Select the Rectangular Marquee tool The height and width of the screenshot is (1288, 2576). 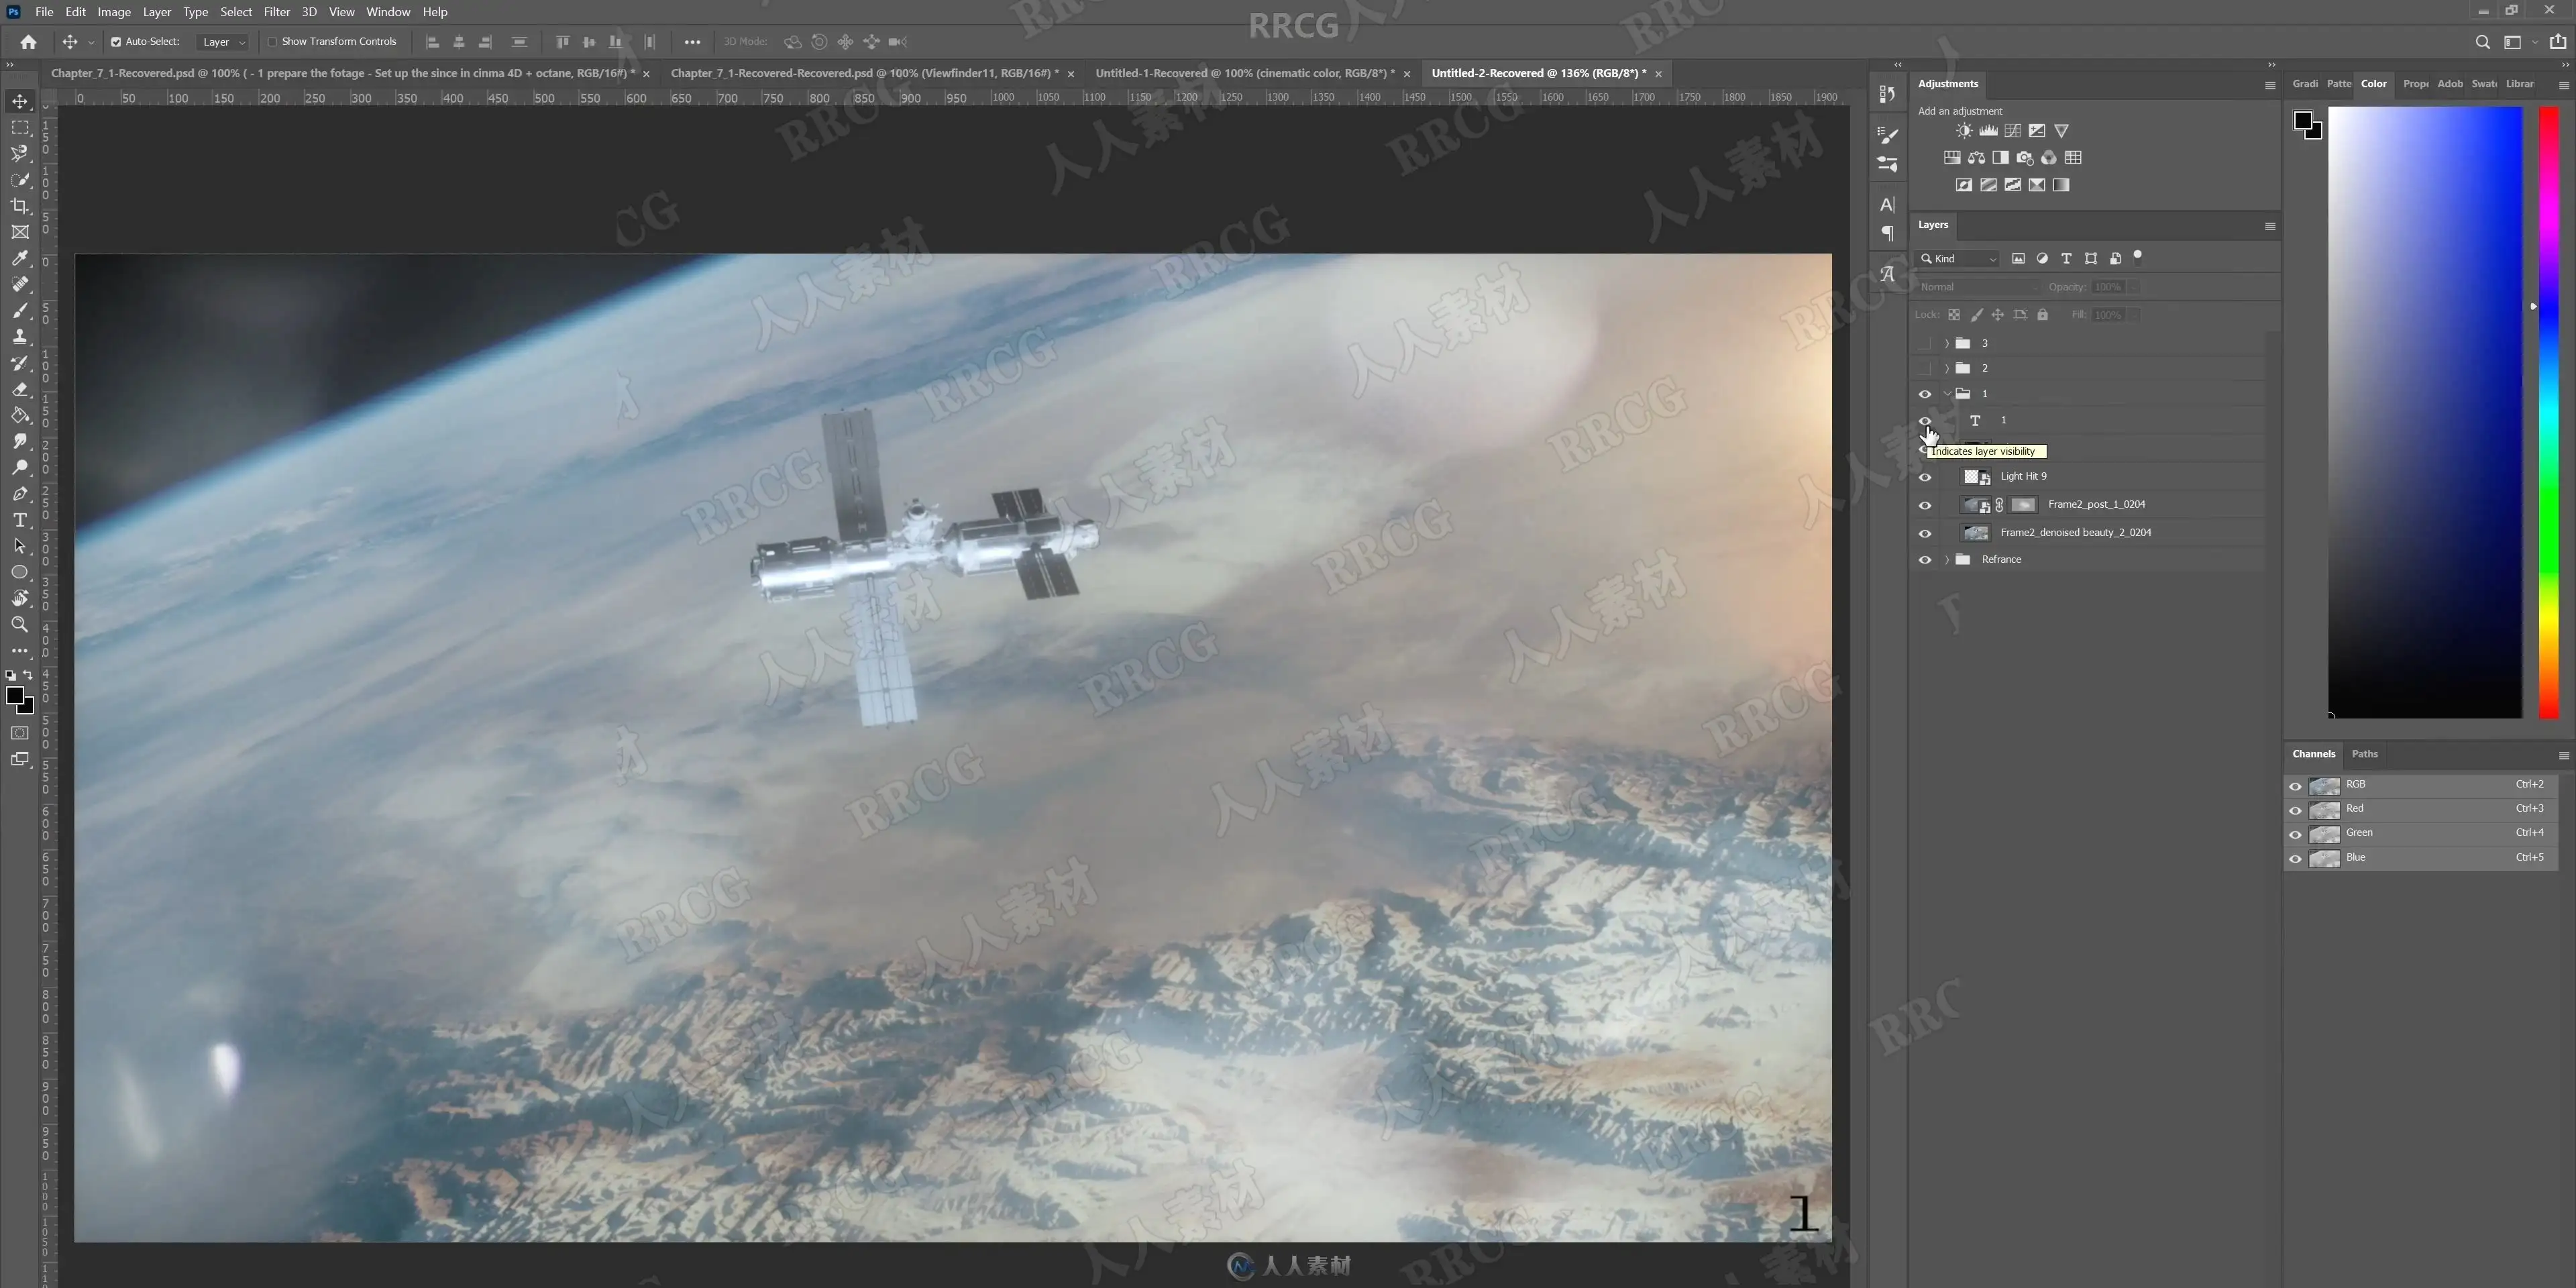tap(20, 128)
